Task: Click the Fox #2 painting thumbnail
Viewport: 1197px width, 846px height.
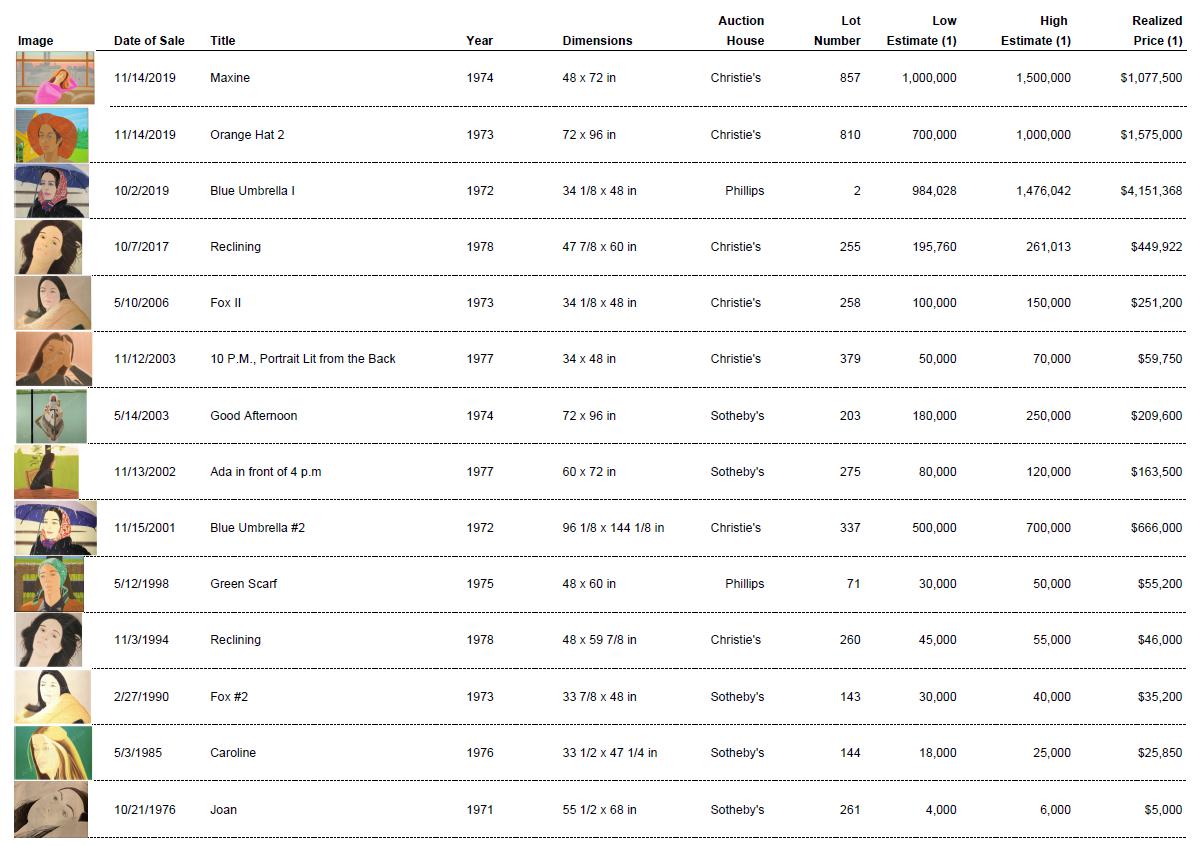Action: point(53,697)
